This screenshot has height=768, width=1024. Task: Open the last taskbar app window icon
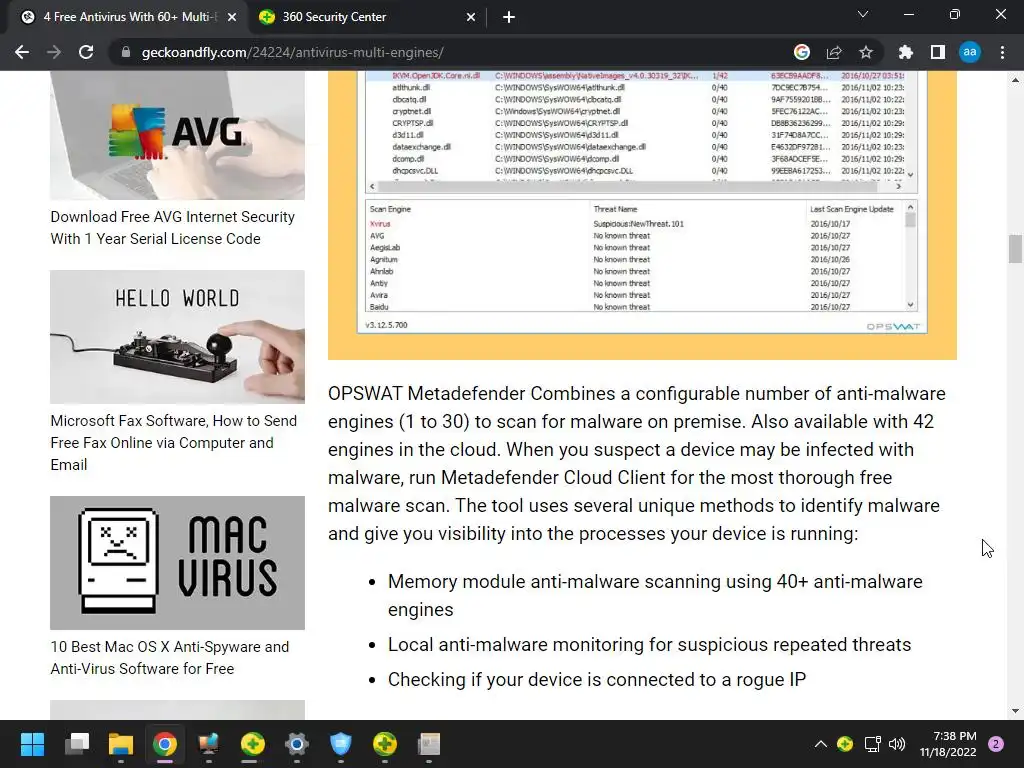coord(429,744)
